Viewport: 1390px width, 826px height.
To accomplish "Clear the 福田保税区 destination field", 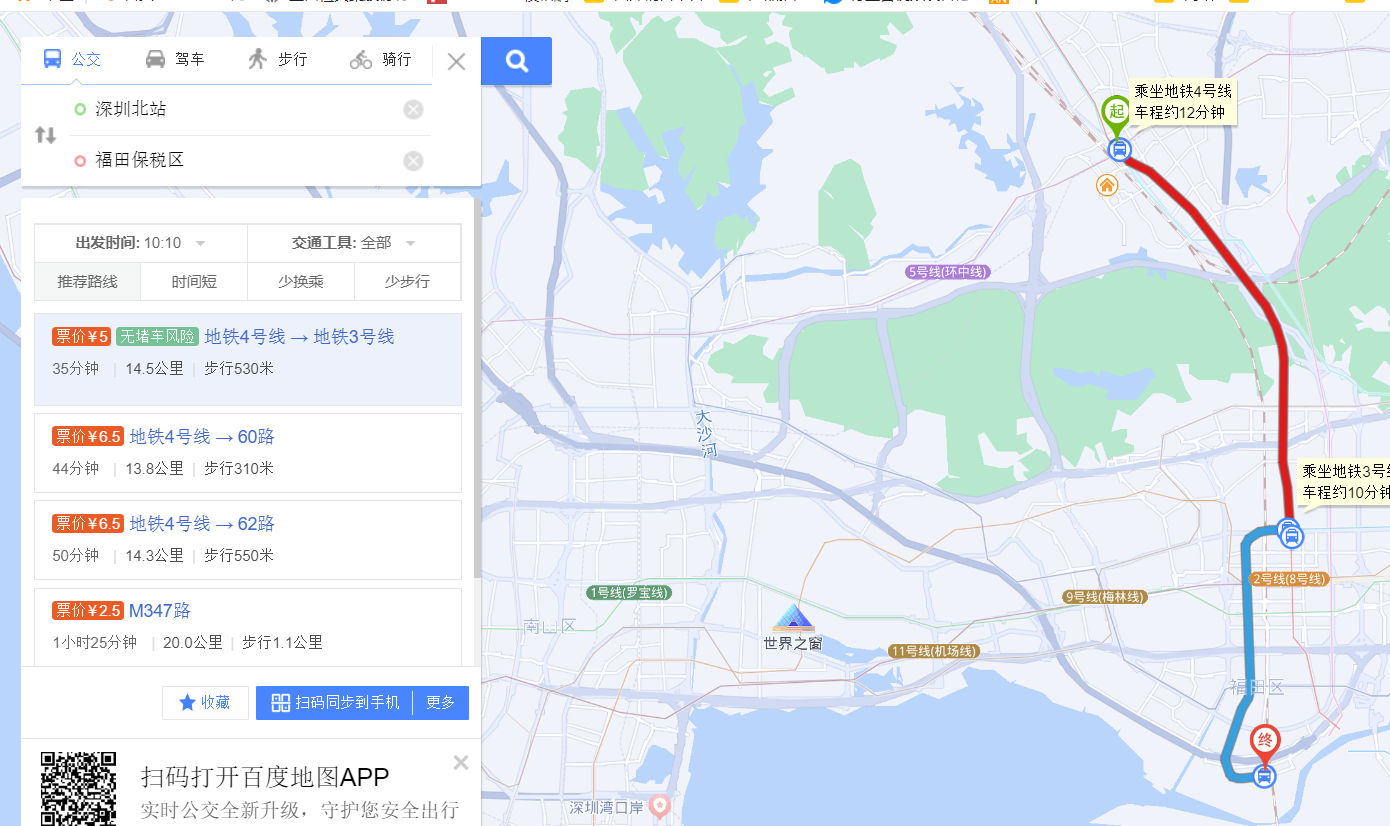I will point(413,161).
